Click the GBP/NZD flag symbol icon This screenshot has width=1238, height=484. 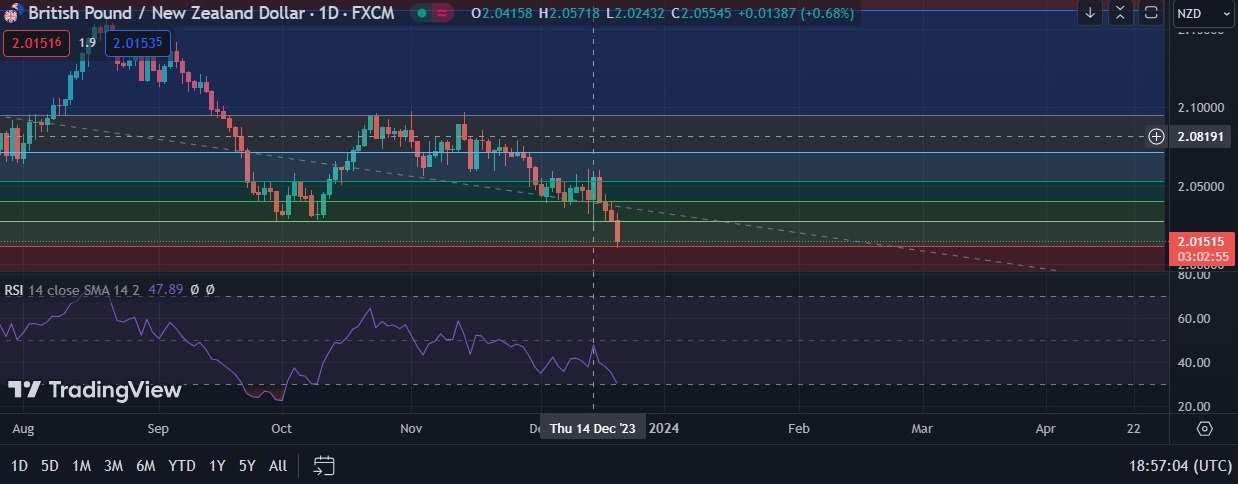[x=14, y=14]
